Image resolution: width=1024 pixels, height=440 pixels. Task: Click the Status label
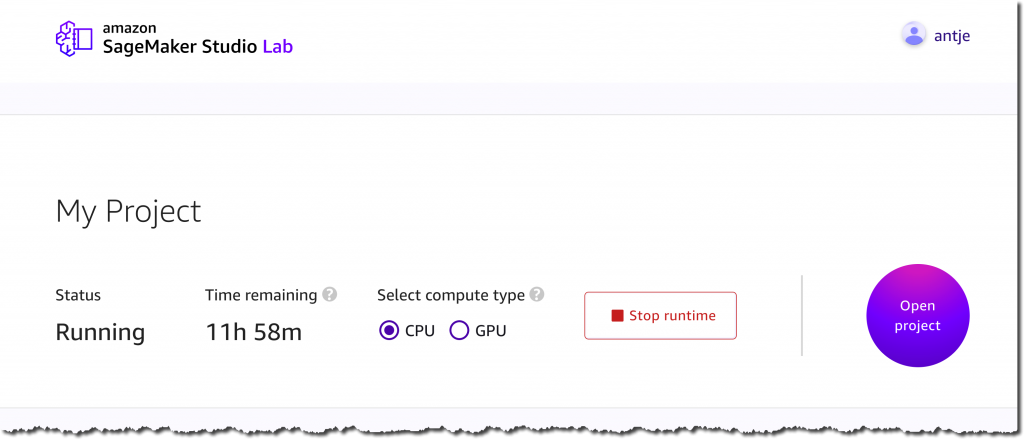(x=78, y=295)
